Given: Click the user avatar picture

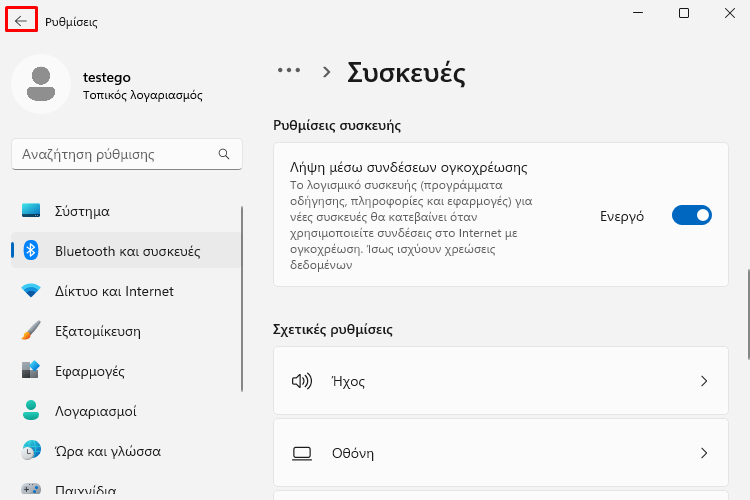Looking at the screenshot, I should point(41,84).
